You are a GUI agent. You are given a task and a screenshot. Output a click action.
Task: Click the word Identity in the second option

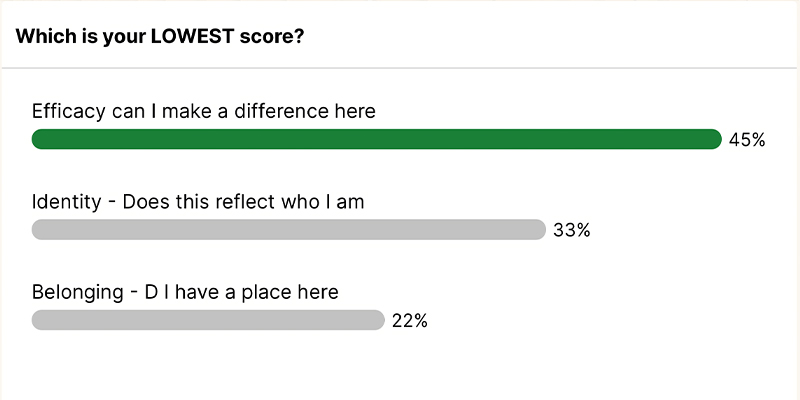66,202
